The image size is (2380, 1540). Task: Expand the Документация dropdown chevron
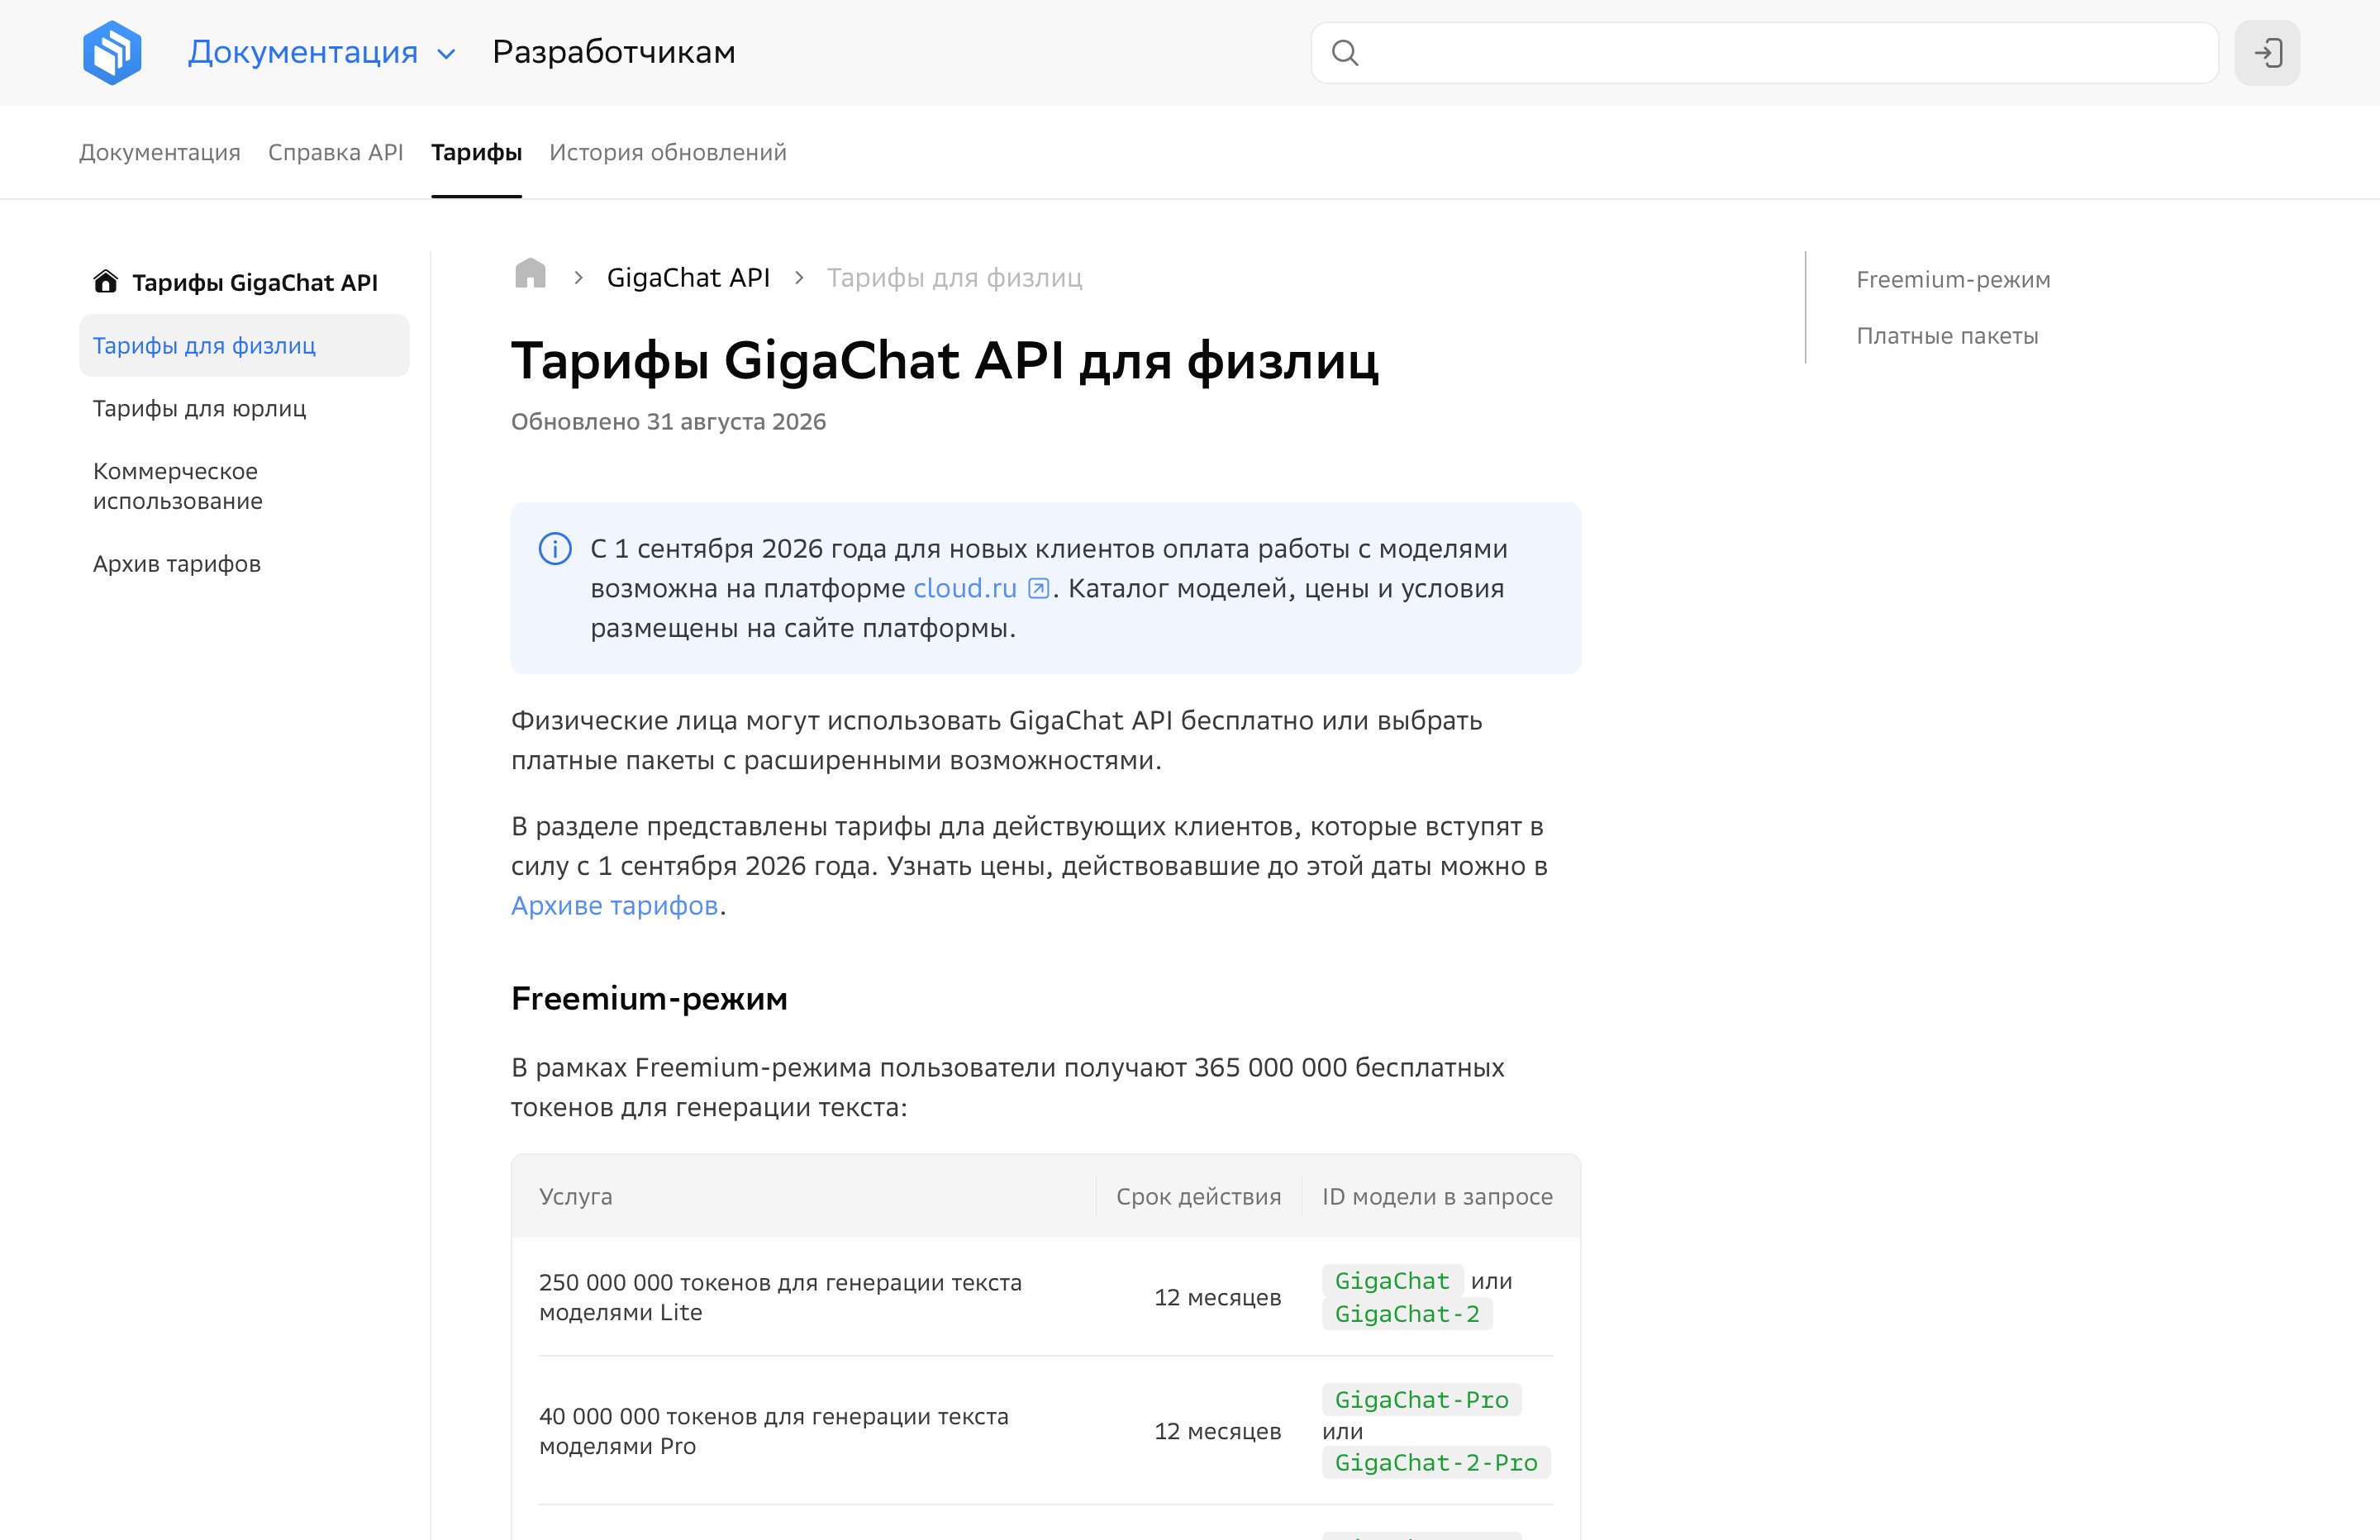coord(447,54)
